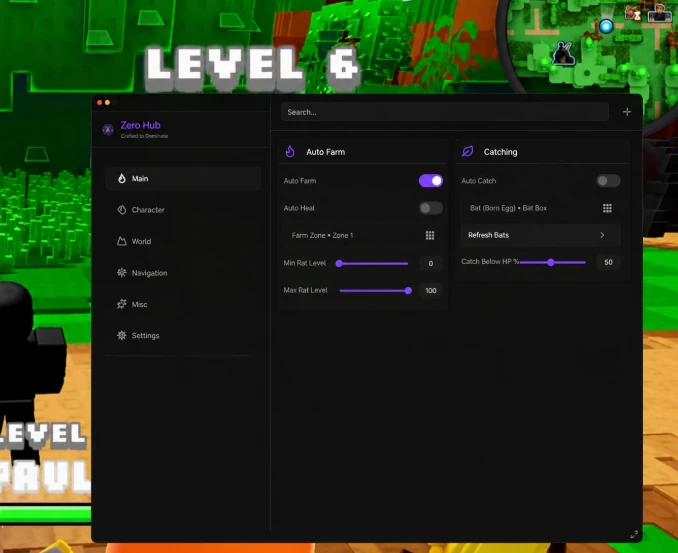
Task: Click the Character sidebar icon
Action: click(x=122, y=210)
